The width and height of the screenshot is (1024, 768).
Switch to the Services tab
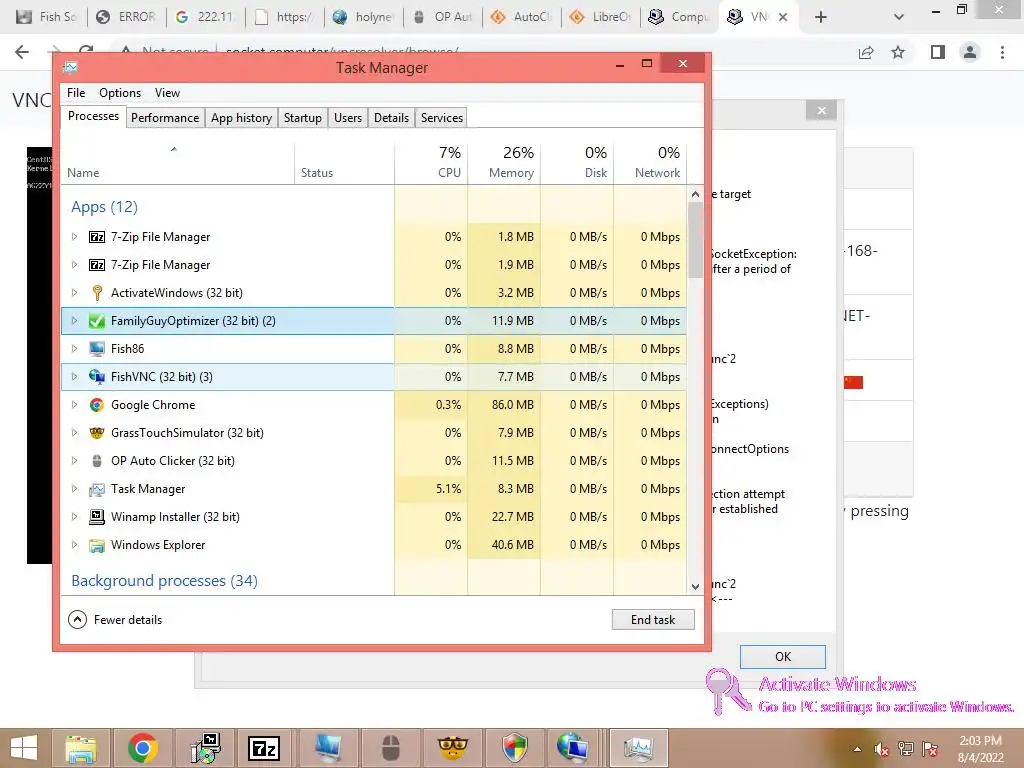point(441,118)
